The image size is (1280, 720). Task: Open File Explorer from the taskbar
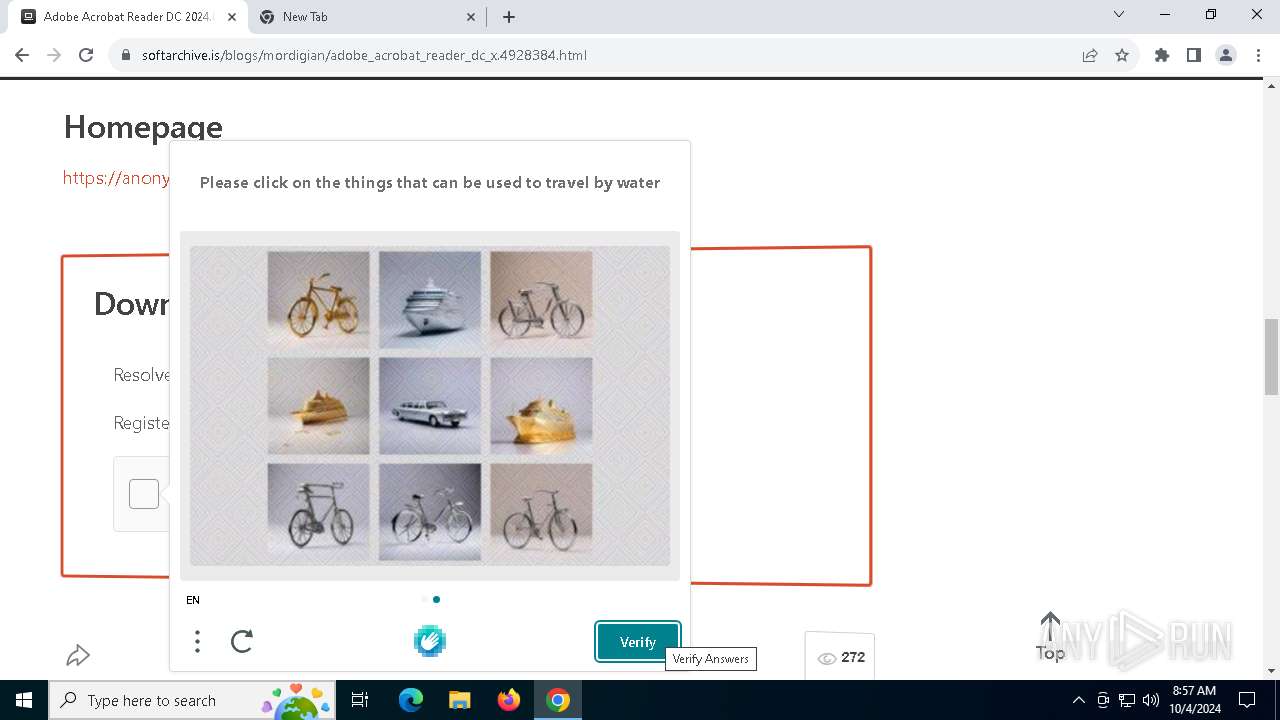(x=459, y=700)
